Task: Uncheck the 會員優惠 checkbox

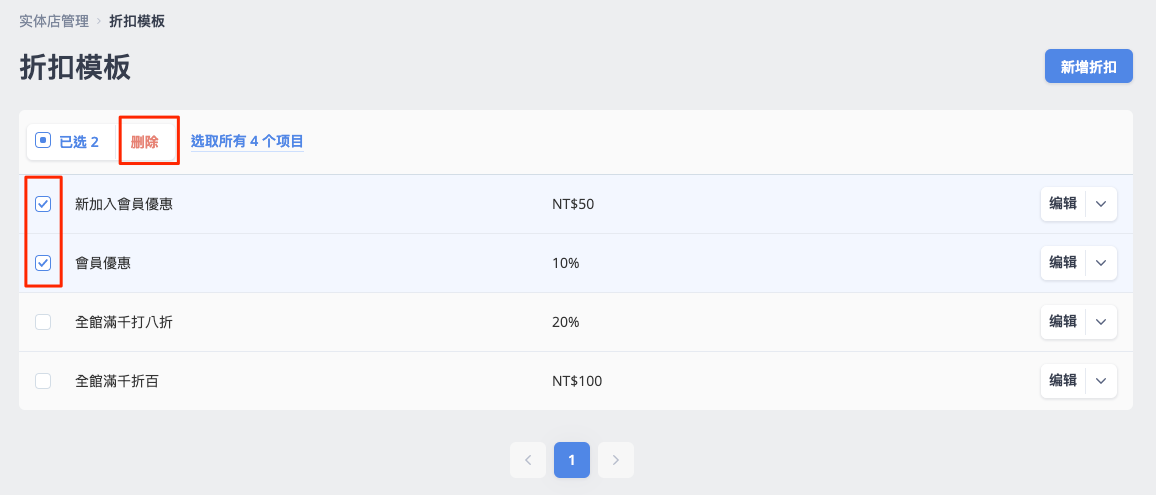Action: [x=43, y=263]
